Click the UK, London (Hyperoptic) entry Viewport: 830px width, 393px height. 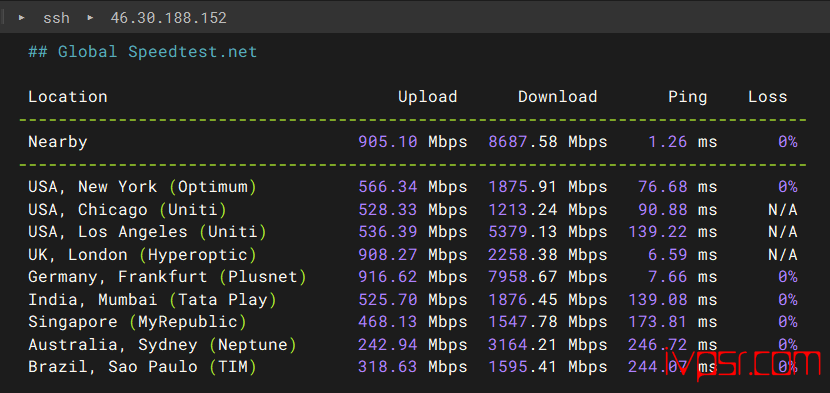pos(142,255)
